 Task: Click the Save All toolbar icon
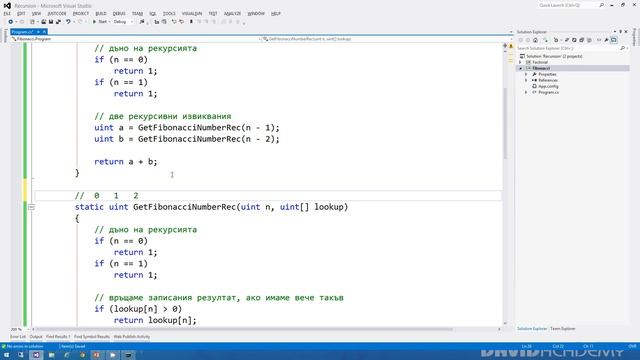pyautogui.click(x=58, y=22)
